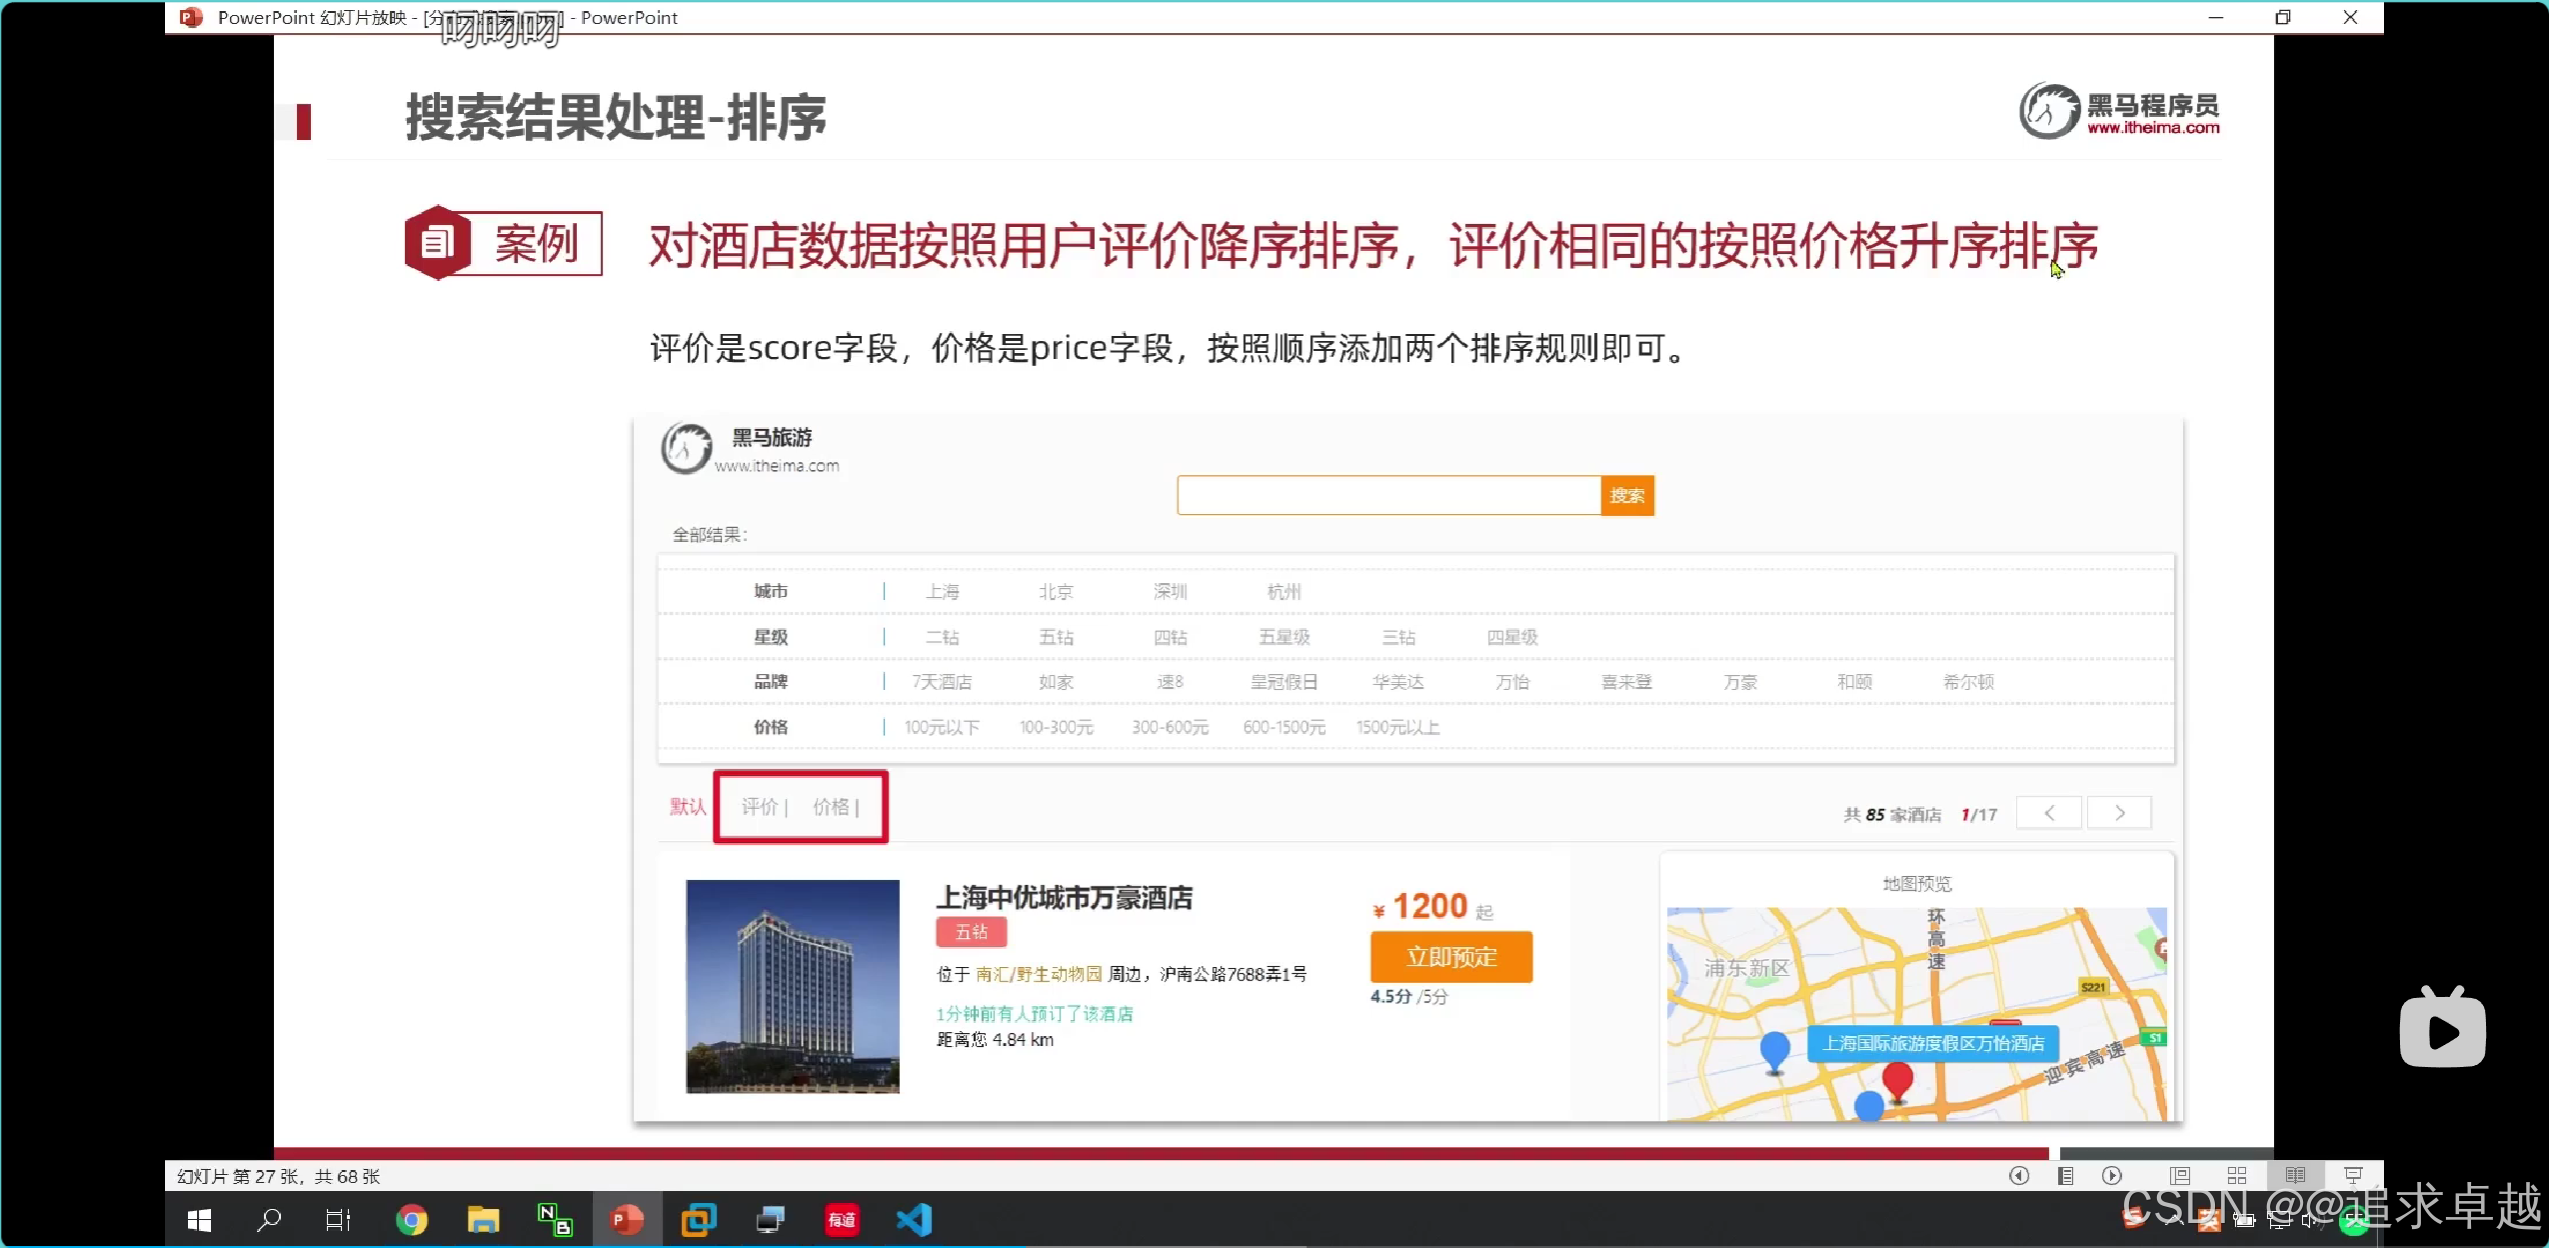Click Chrome icon in taskbar
The height and width of the screenshot is (1248, 2549).
411,1220
